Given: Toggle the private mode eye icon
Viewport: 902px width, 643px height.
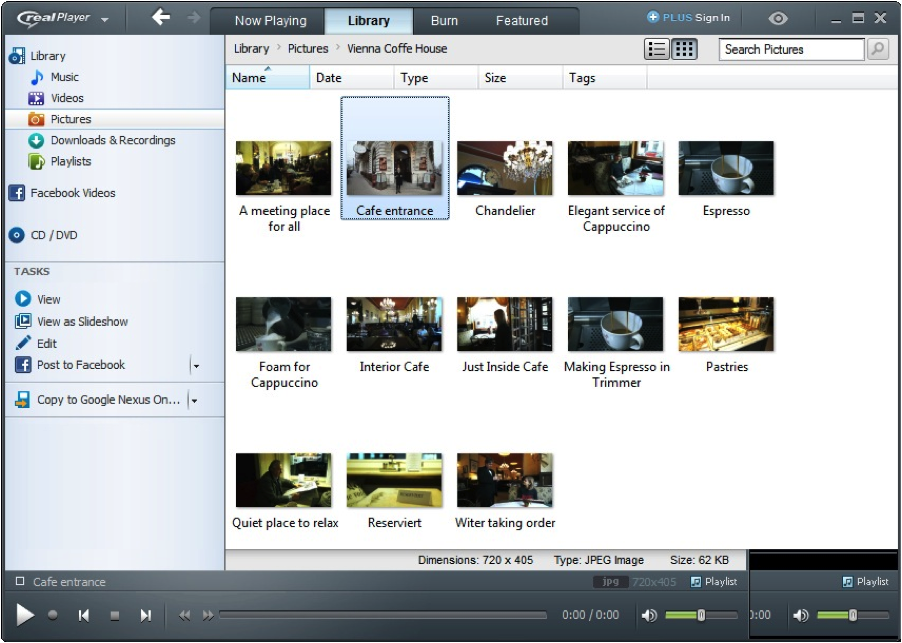Looking at the screenshot, I should pyautogui.click(x=778, y=18).
